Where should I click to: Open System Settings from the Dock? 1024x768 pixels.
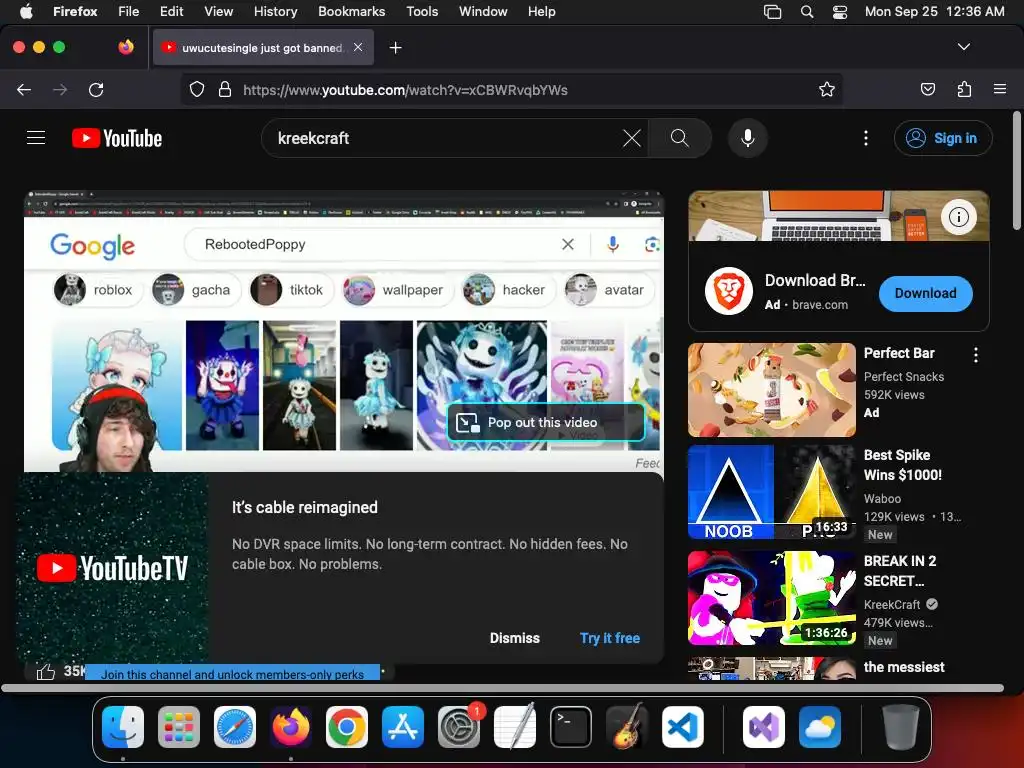[x=458, y=727]
